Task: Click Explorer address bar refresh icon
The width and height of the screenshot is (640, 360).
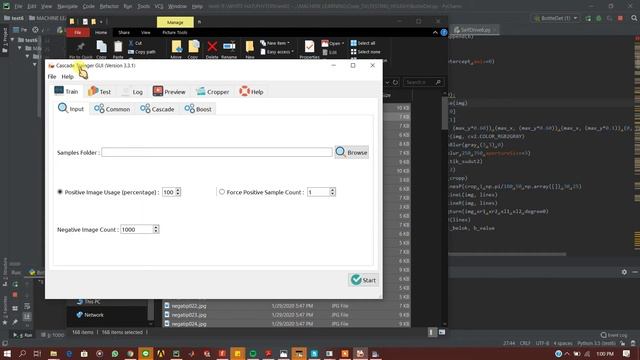Action: pos(395,82)
